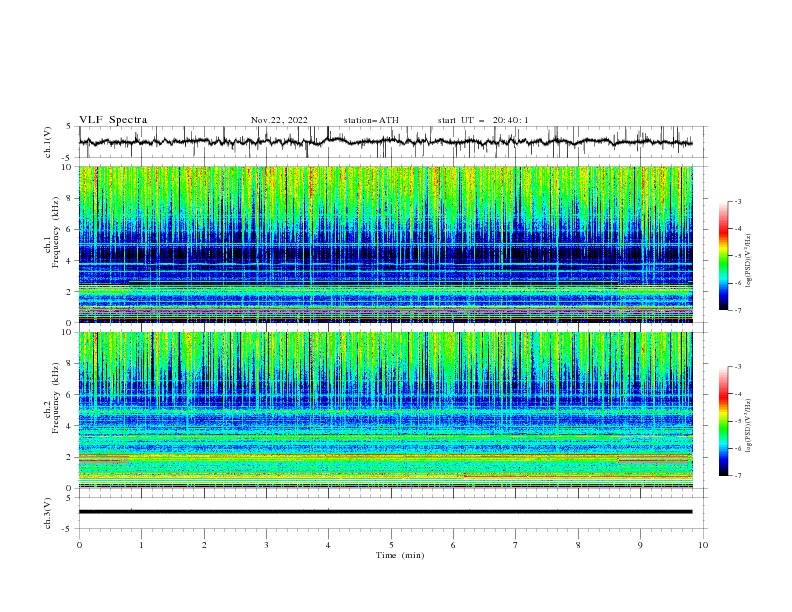The height and width of the screenshot is (612, 792).
Task: Click the ch.2 "log(PSD)(V²/Hz)" color bar label
Action: (748, 426)
